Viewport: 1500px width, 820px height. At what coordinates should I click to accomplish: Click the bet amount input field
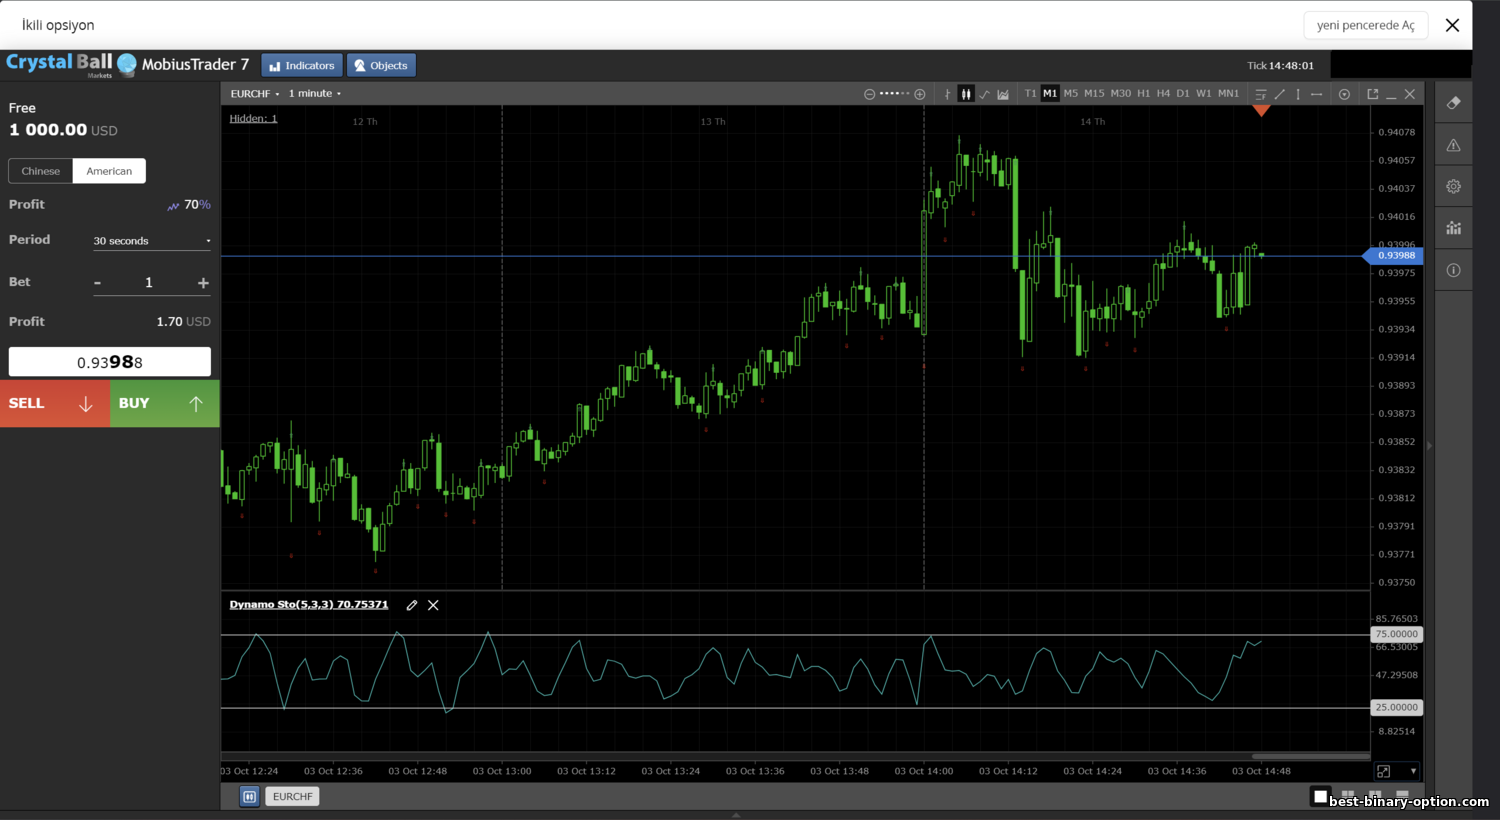pyautogui.click(x=149, y=283)
